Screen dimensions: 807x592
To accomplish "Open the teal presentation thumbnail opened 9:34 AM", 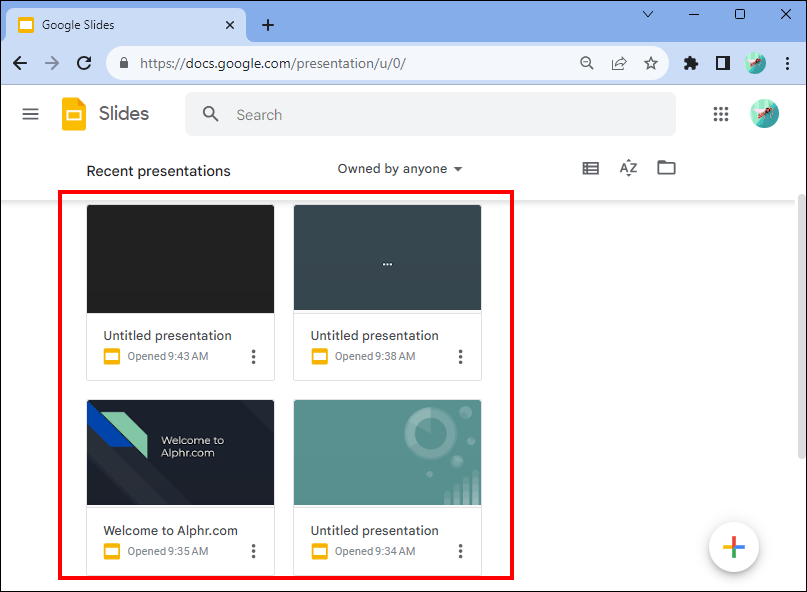I will tap(388, 452).
